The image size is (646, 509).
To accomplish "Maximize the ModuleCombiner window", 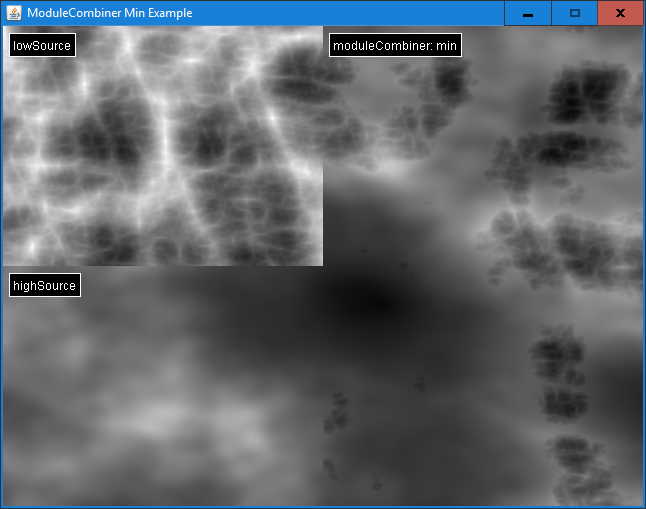I will [574, 13].
